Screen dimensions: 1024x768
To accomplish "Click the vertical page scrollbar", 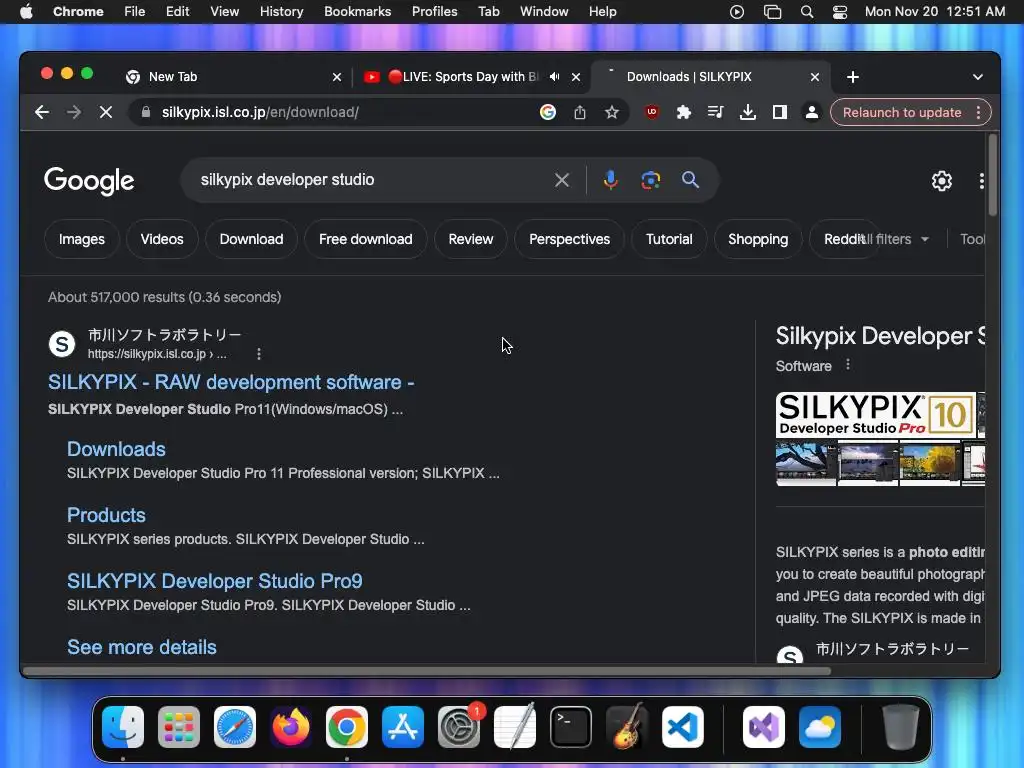I will pos(993,174).
